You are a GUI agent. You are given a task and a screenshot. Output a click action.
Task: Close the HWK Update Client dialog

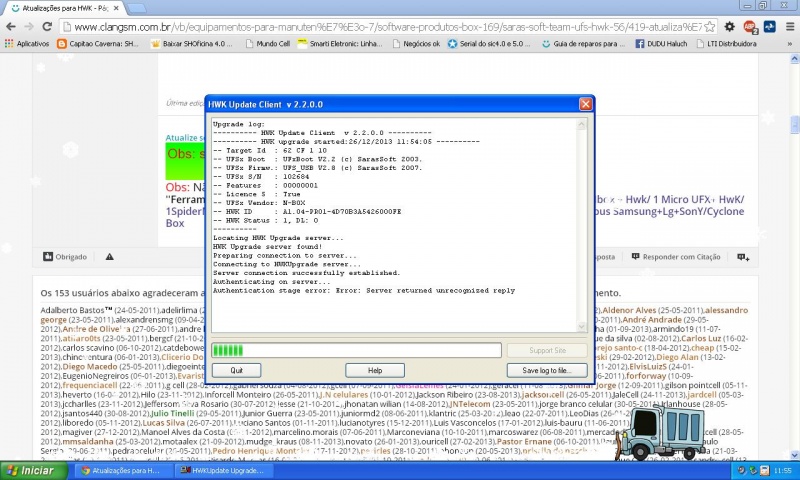[585, 104]
